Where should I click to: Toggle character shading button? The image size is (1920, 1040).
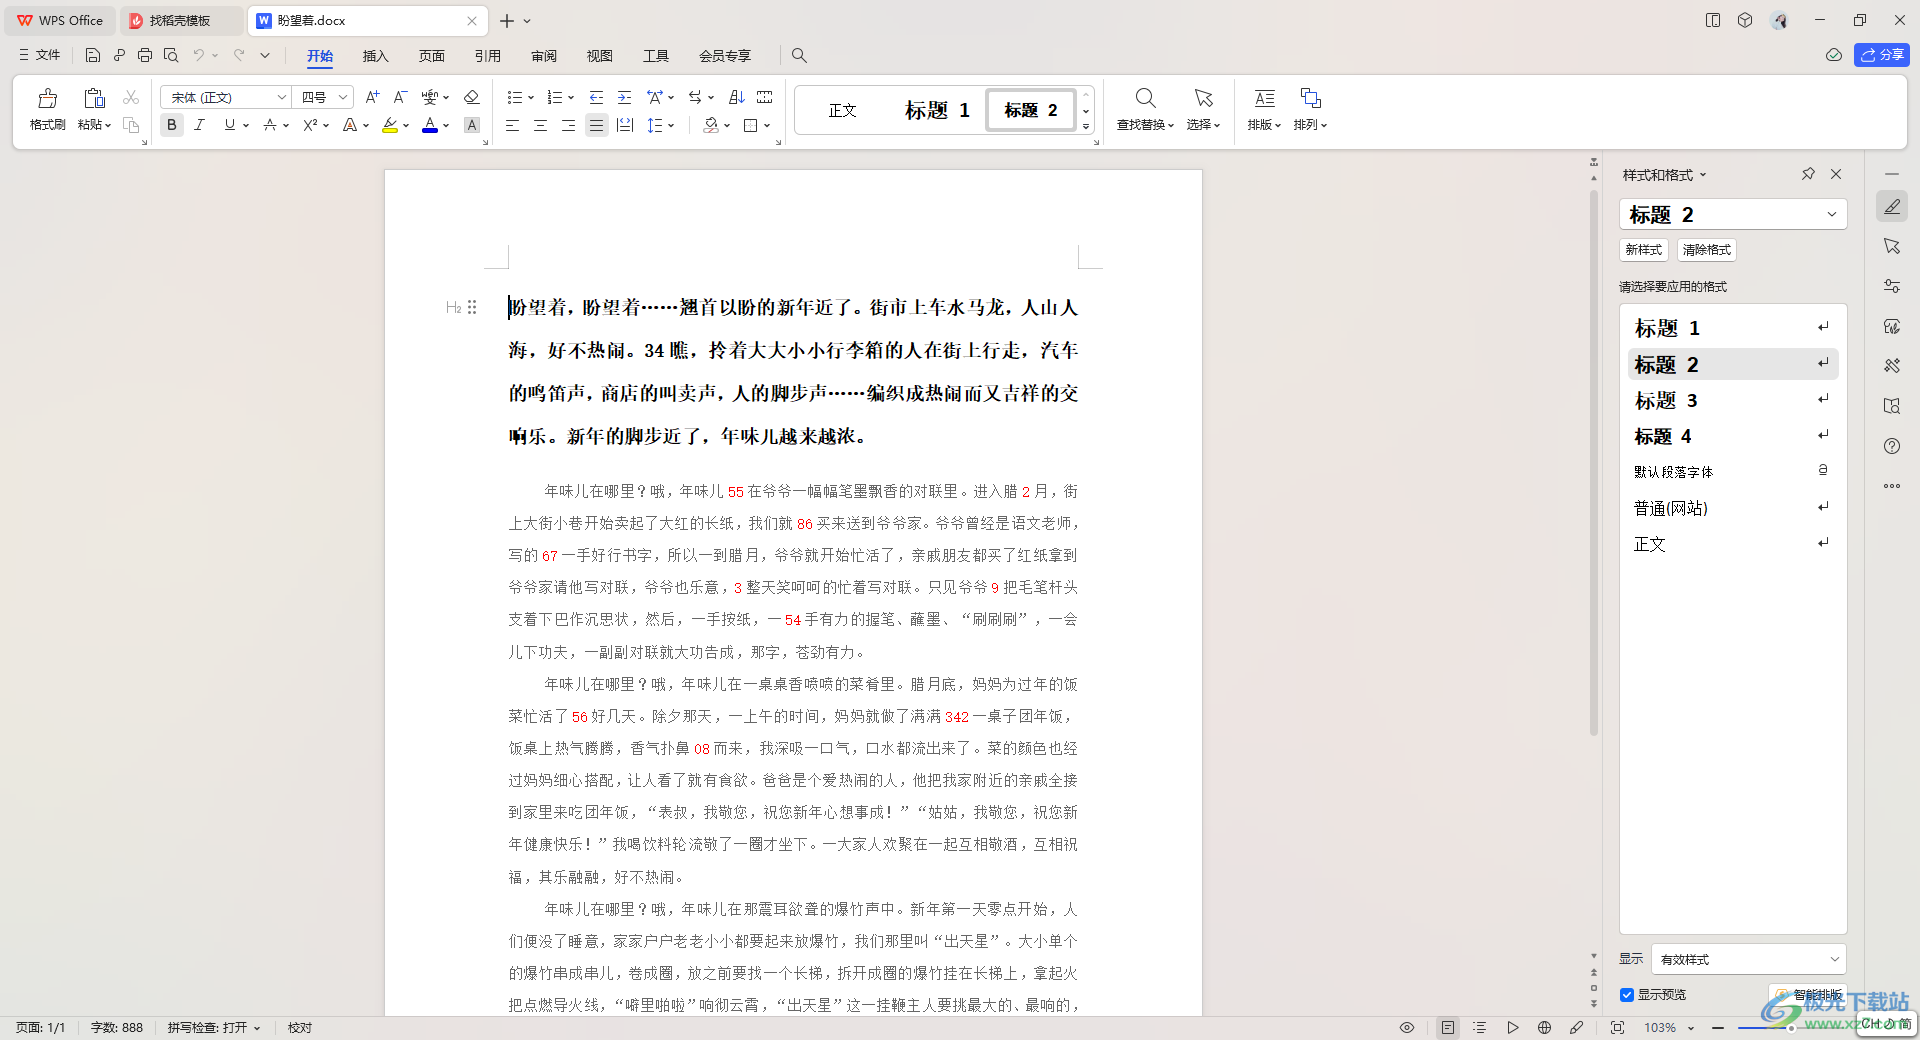(472, 125)
